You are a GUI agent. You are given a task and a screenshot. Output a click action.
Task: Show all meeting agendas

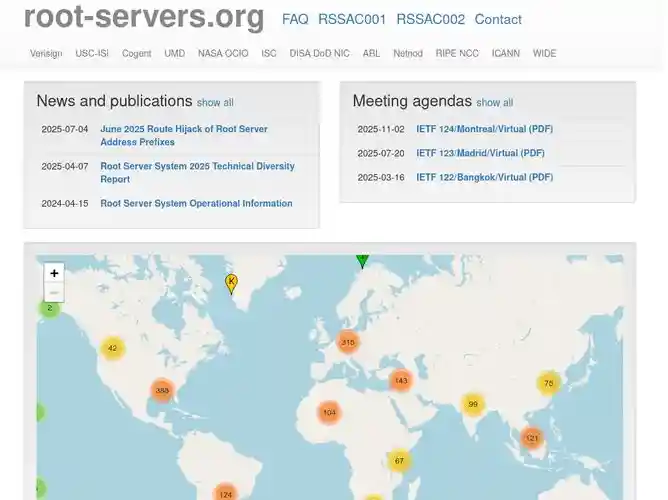(x=495, y=103)
